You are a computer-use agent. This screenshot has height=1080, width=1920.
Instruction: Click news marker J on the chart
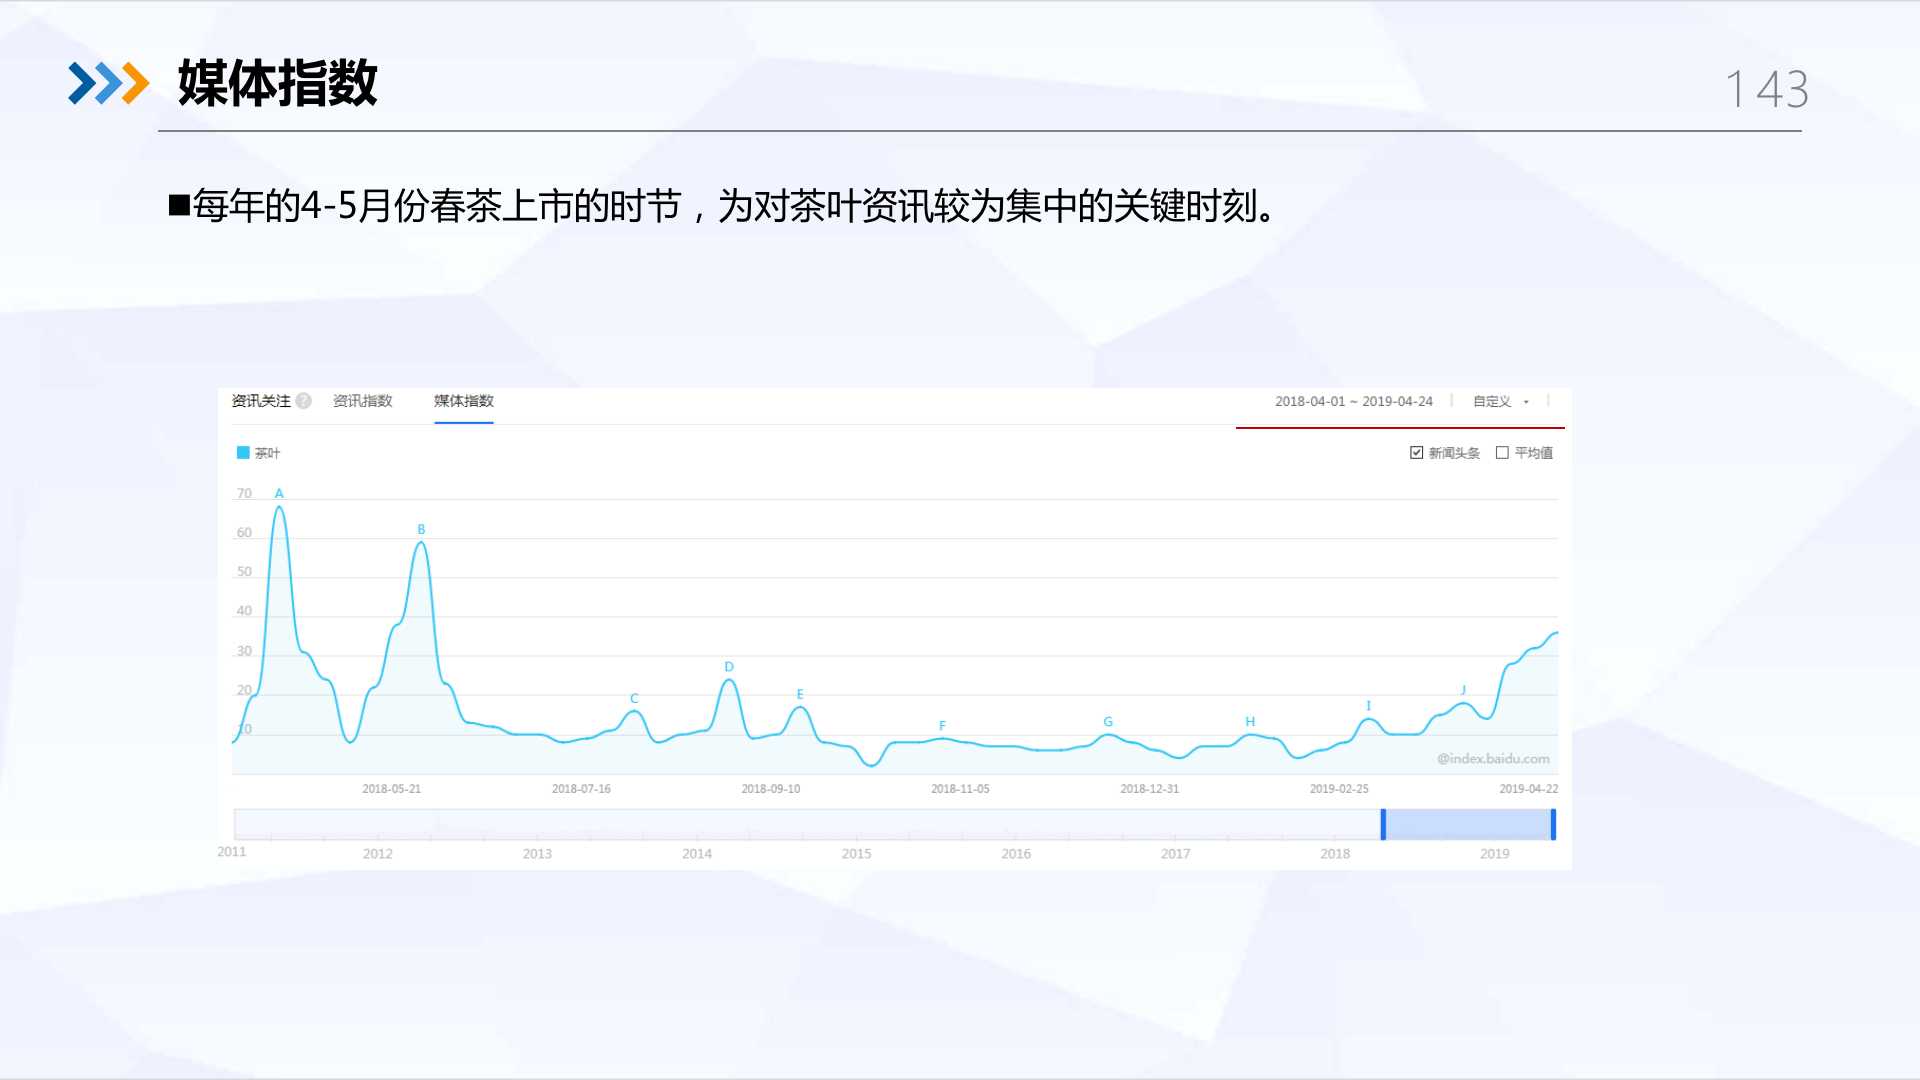click(1463, 689)
